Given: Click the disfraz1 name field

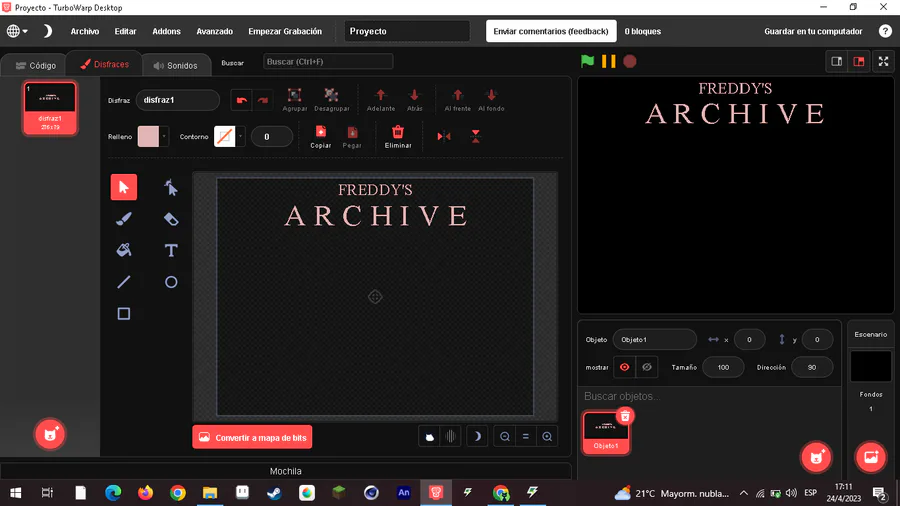Looking at the screenshot, I should tap(177, 100).
